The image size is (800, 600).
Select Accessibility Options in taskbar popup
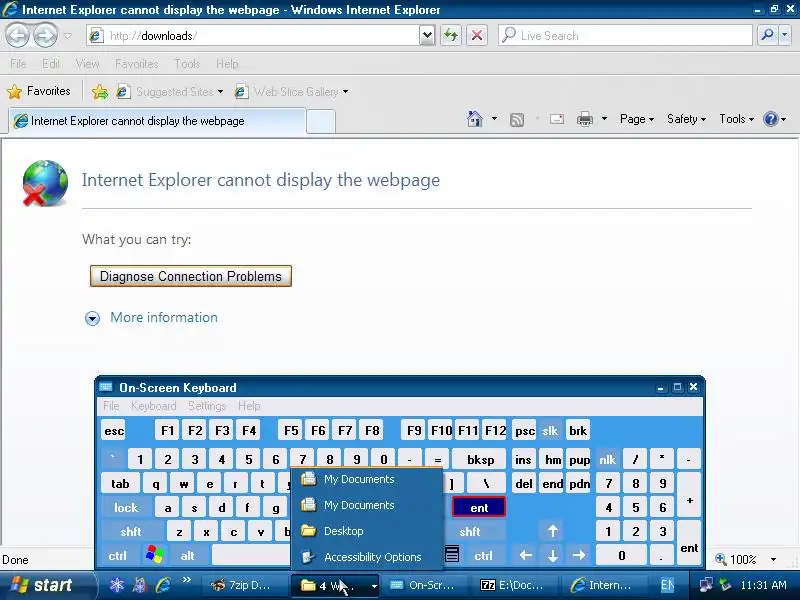tap(366, 557)
